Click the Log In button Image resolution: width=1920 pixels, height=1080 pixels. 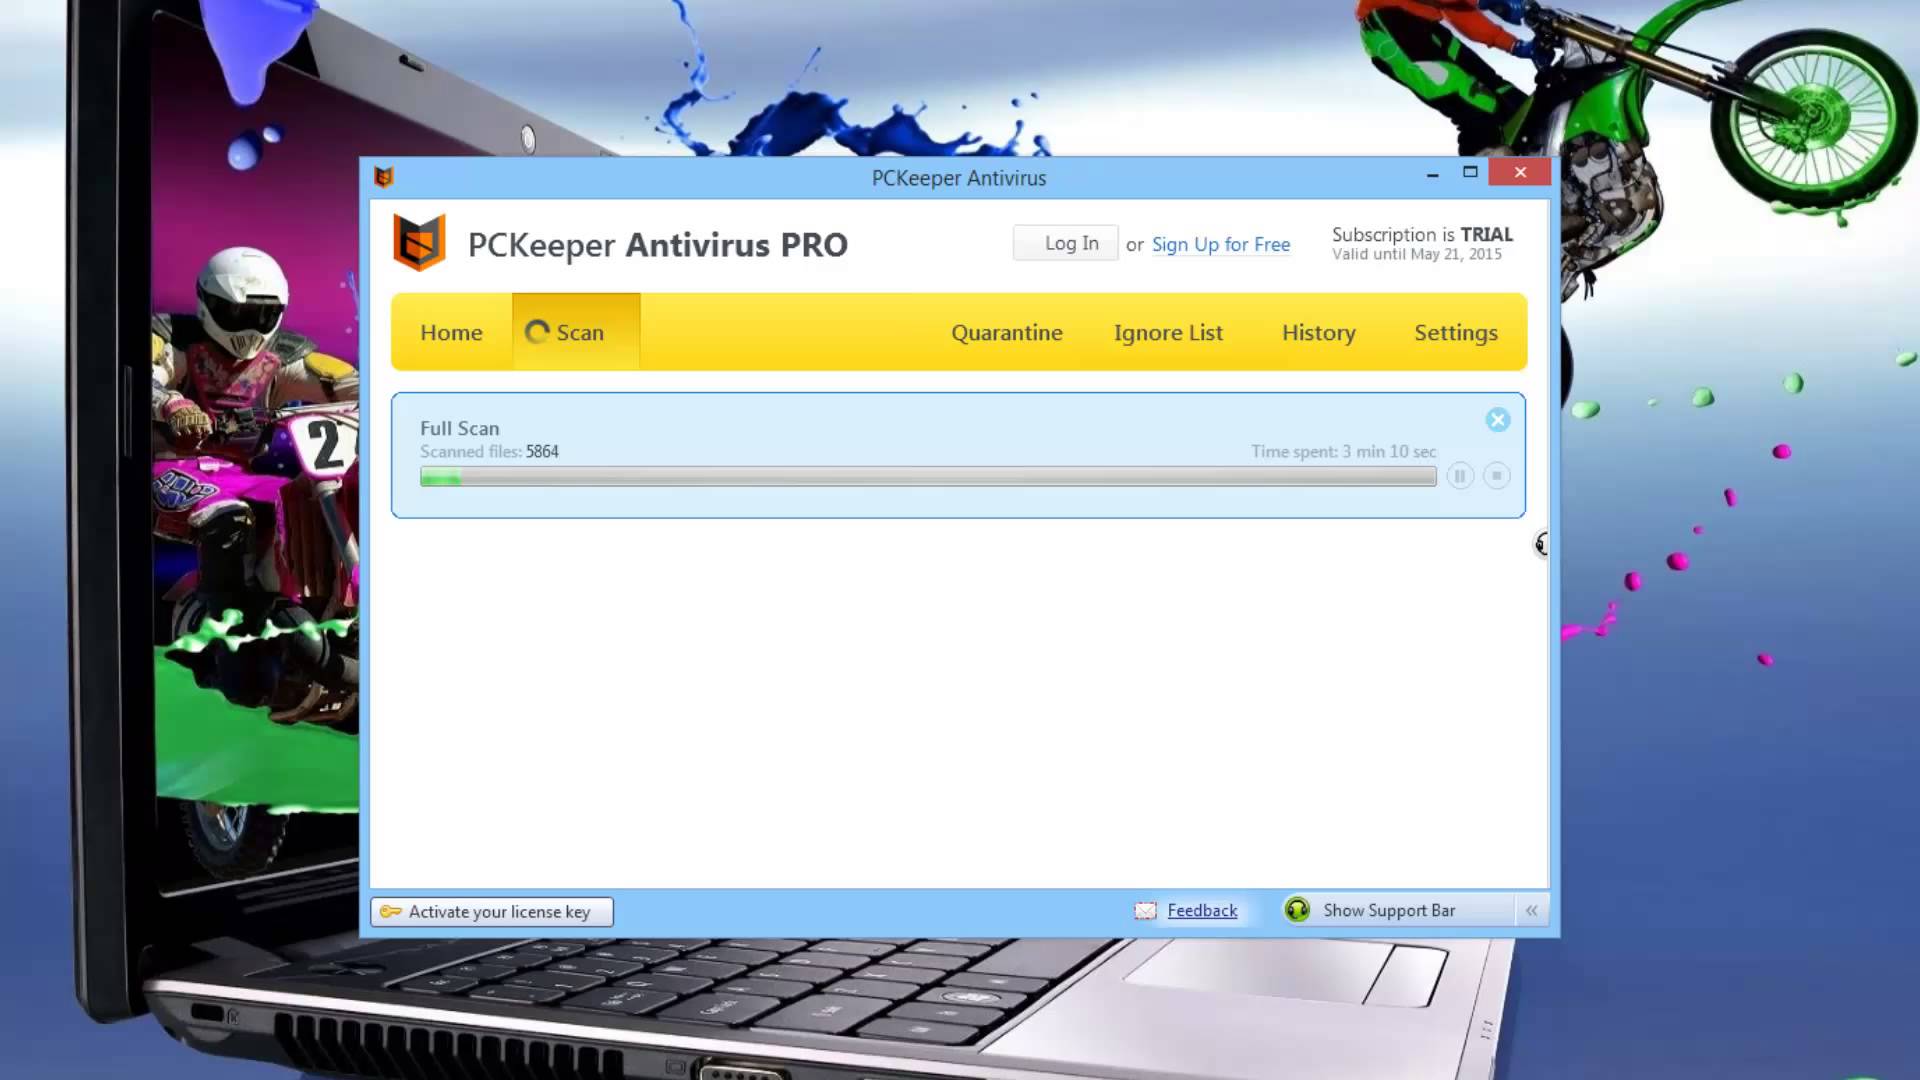tap(1071, 243)
